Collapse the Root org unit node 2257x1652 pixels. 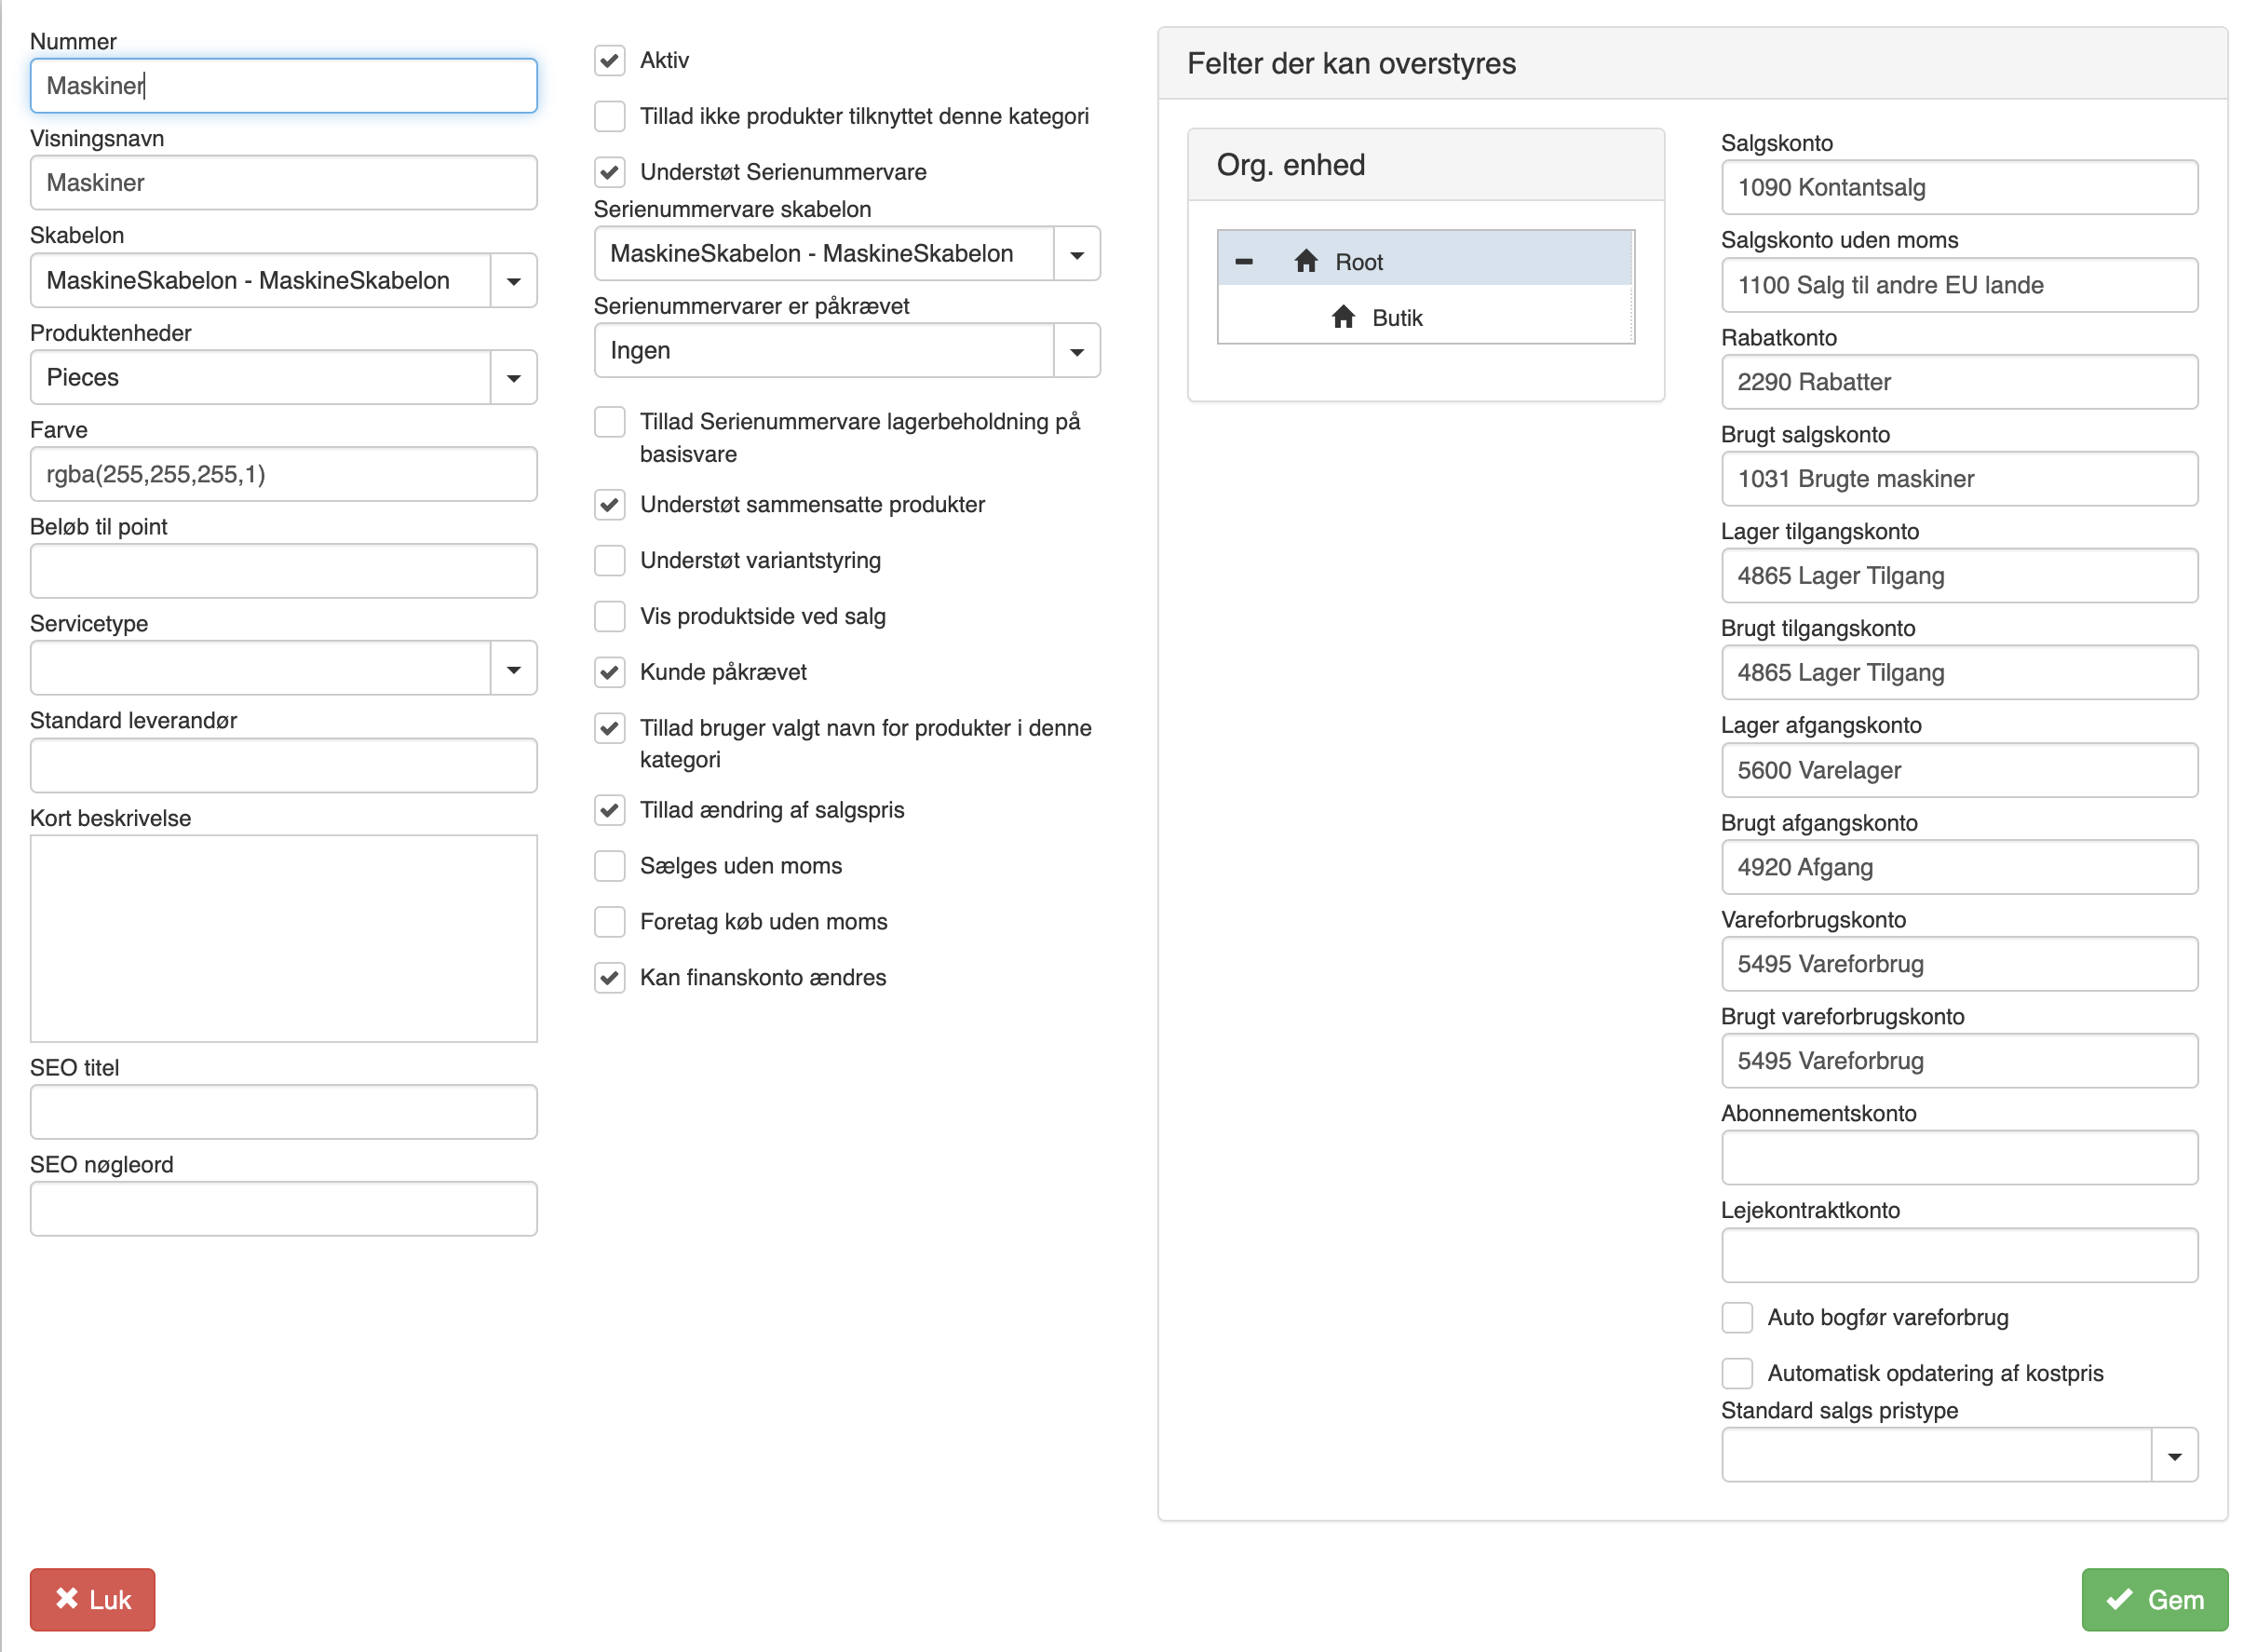(x=1244, y=262)
